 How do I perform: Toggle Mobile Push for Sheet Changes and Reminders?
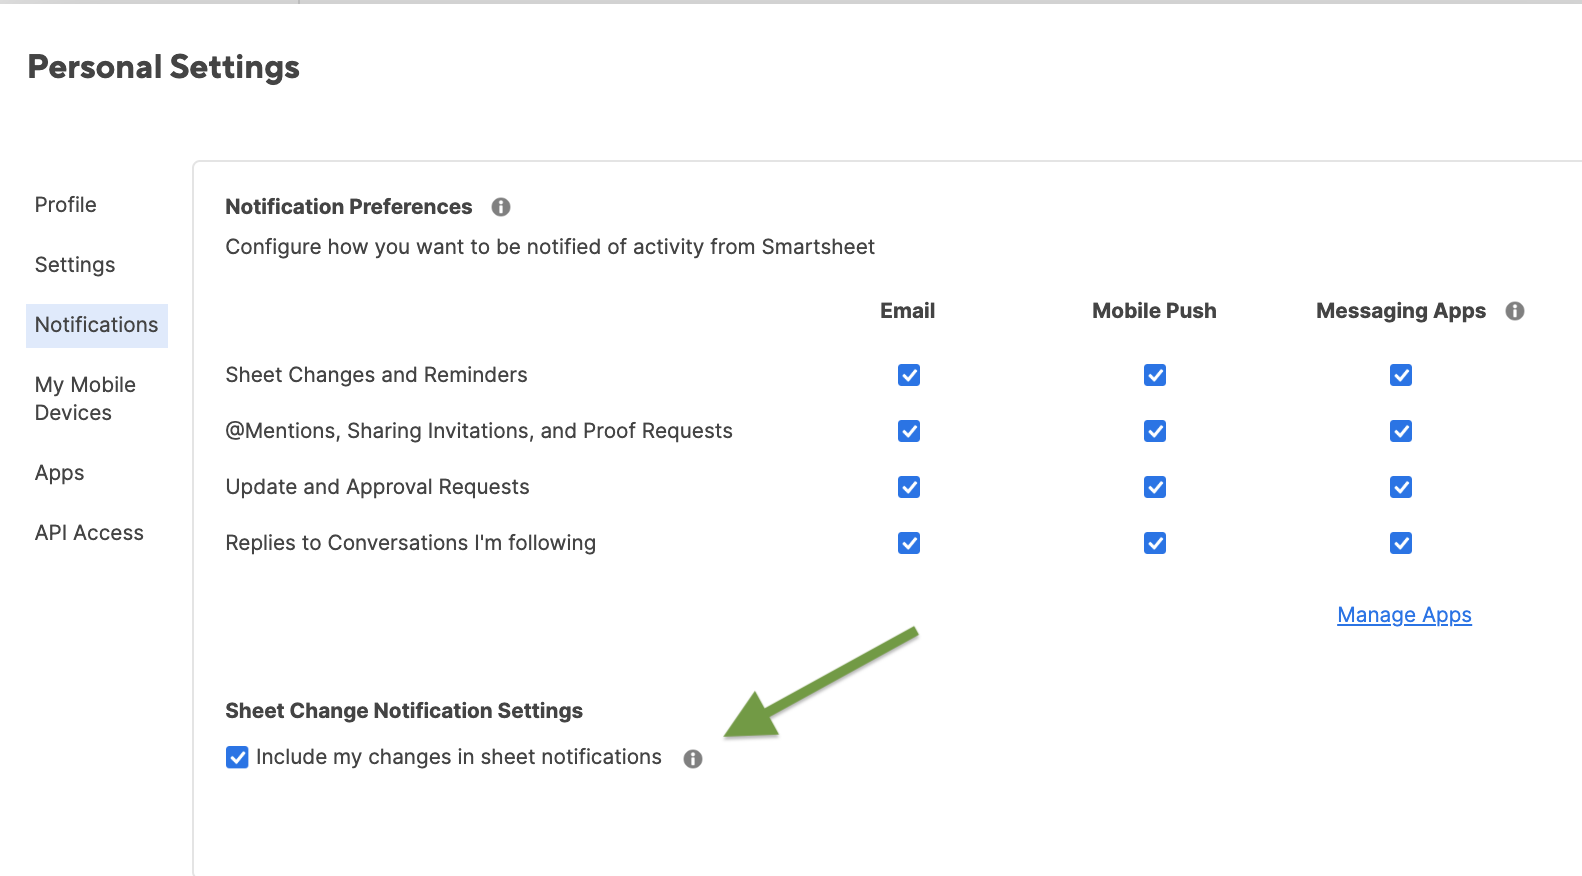click(x=1155, y=375)
